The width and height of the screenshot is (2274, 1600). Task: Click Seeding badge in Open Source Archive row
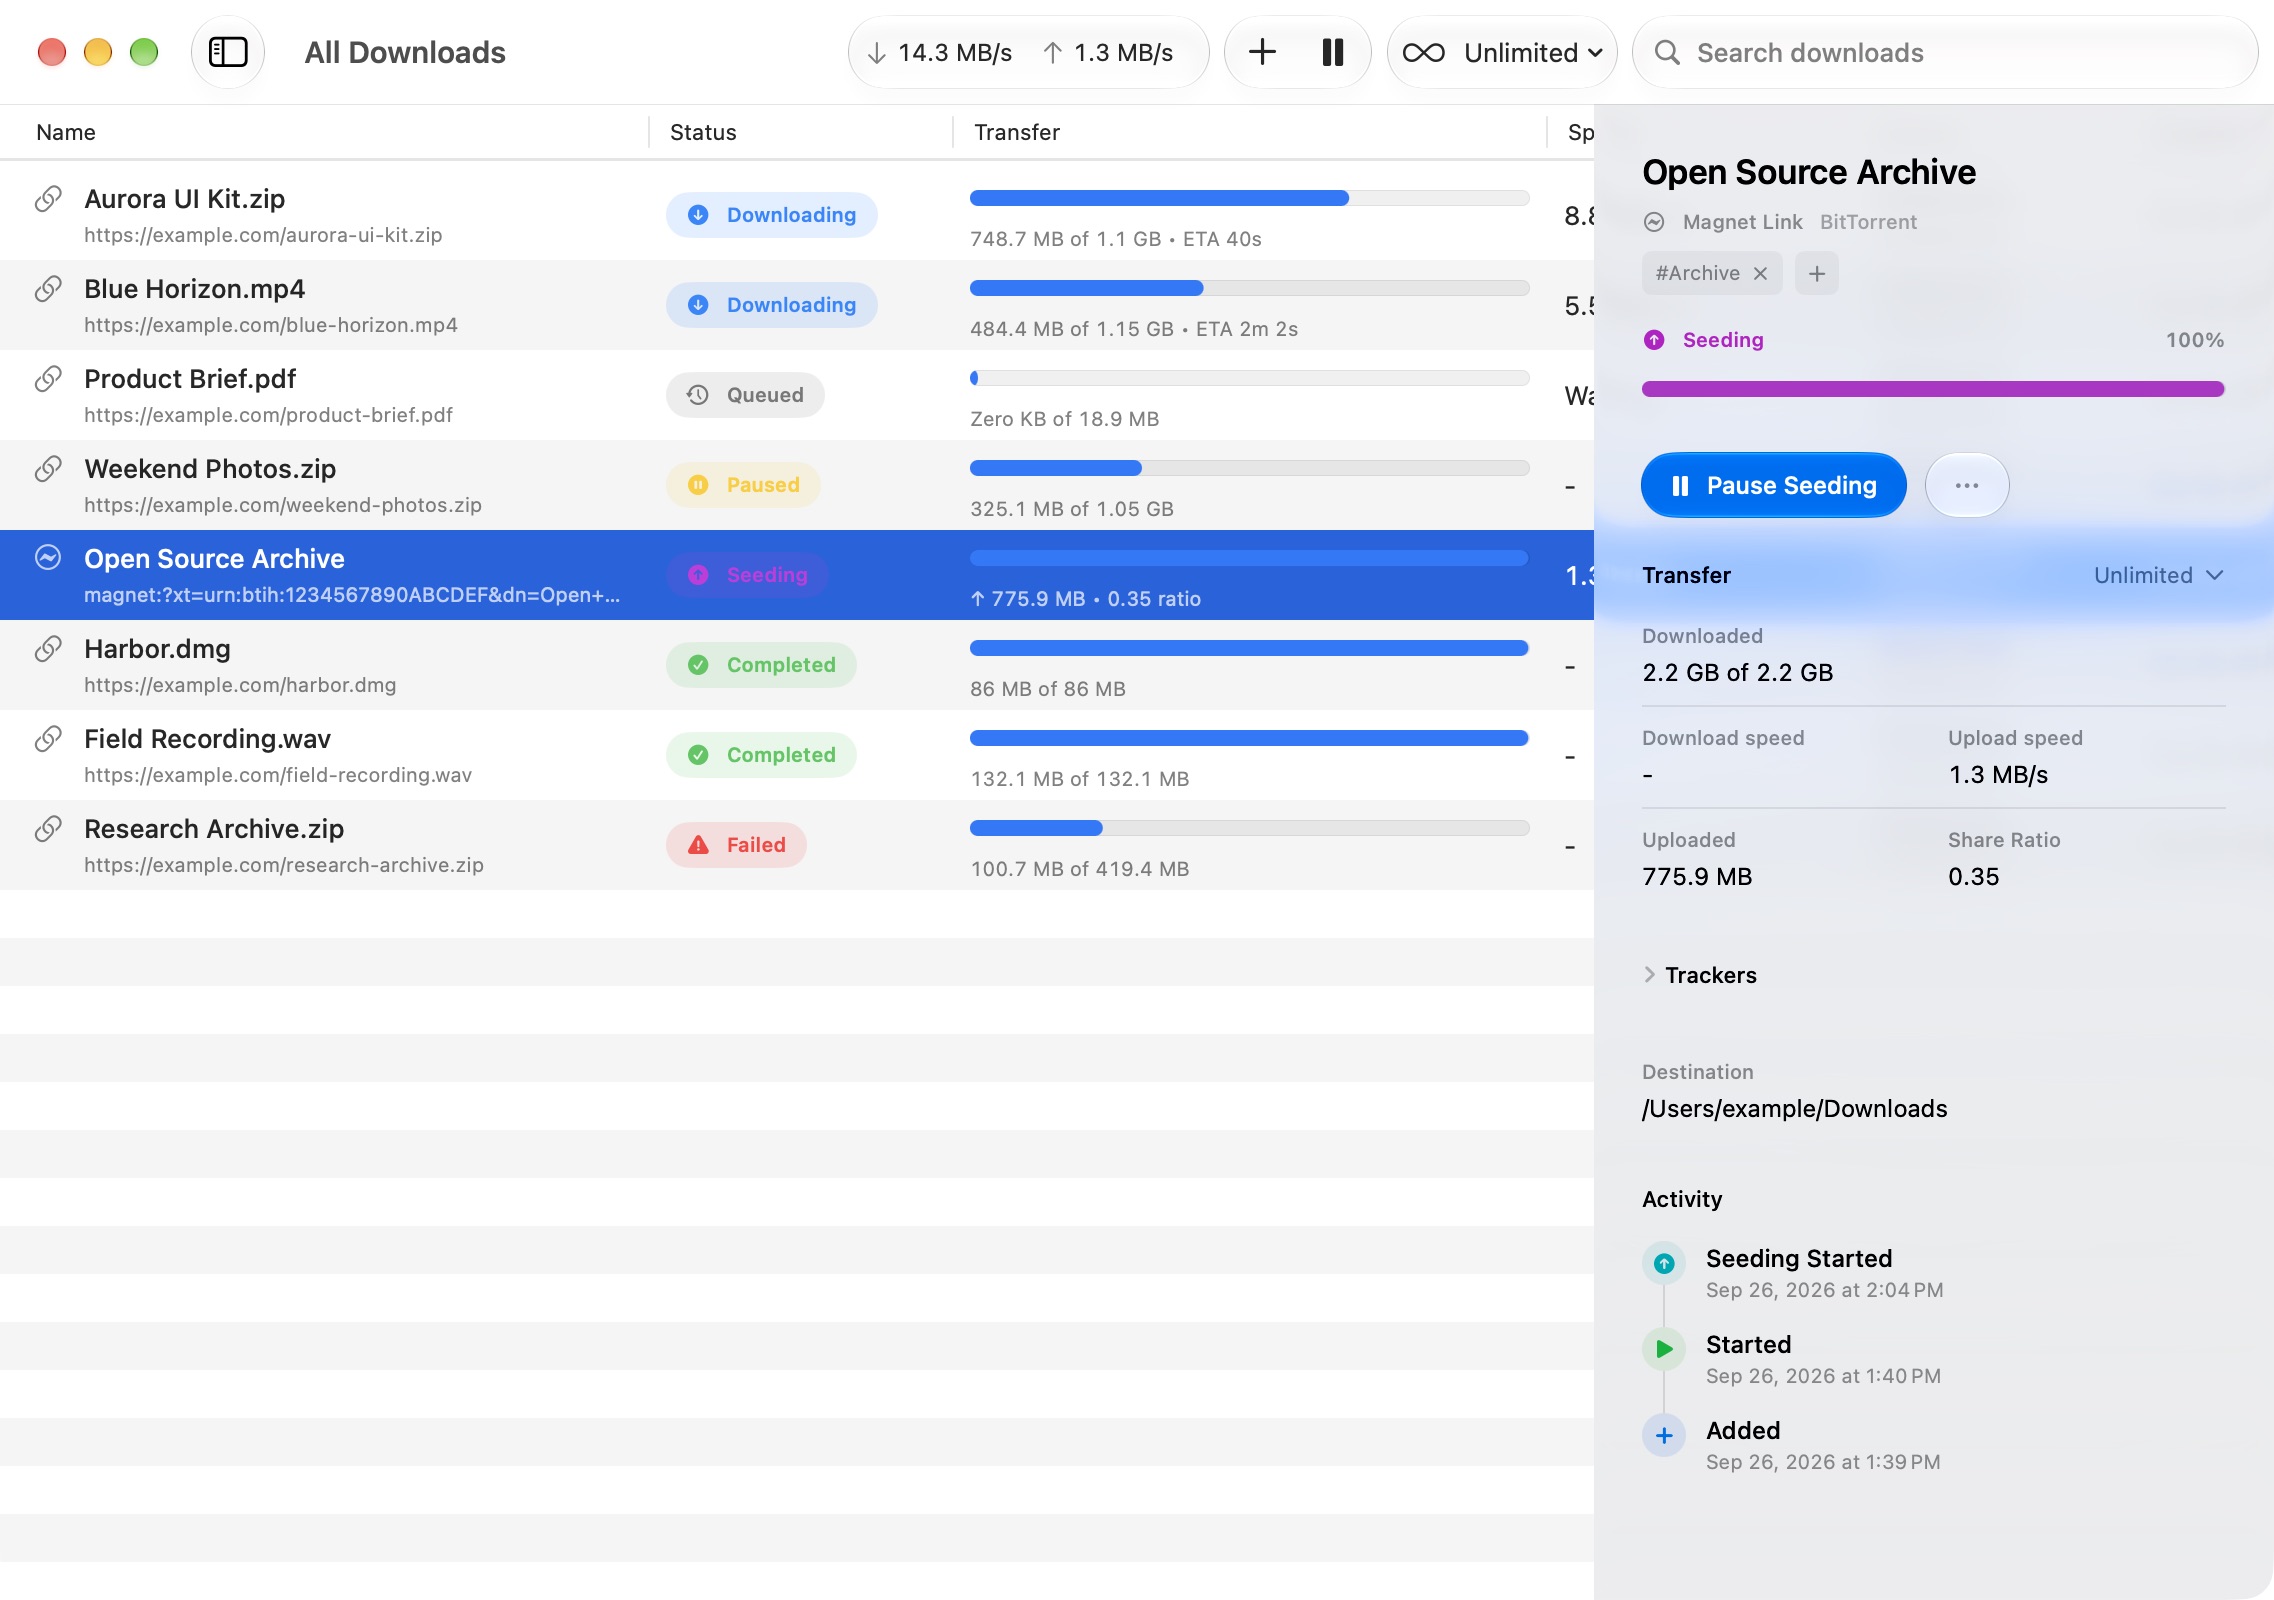click(x=747, y=575)
